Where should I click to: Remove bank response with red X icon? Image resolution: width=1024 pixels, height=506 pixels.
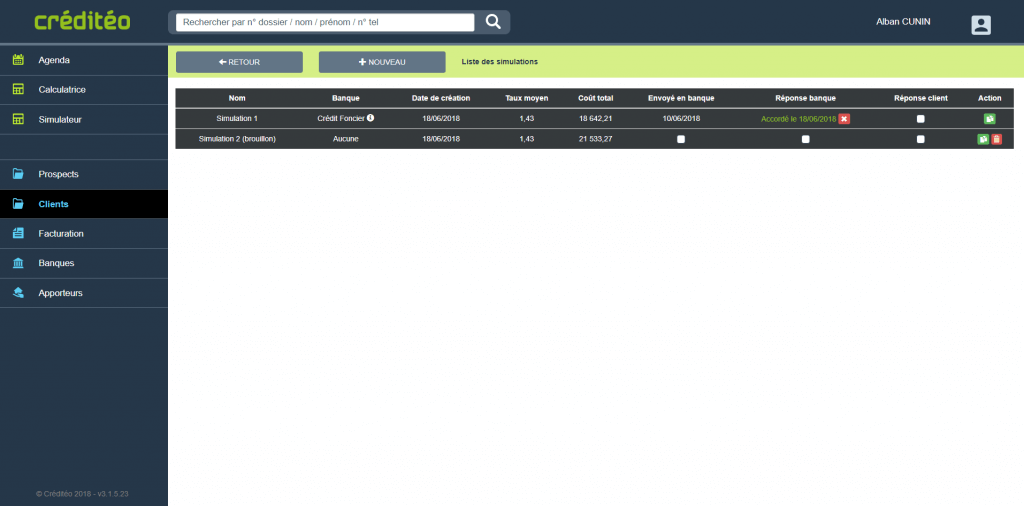[x=844, y=119]
